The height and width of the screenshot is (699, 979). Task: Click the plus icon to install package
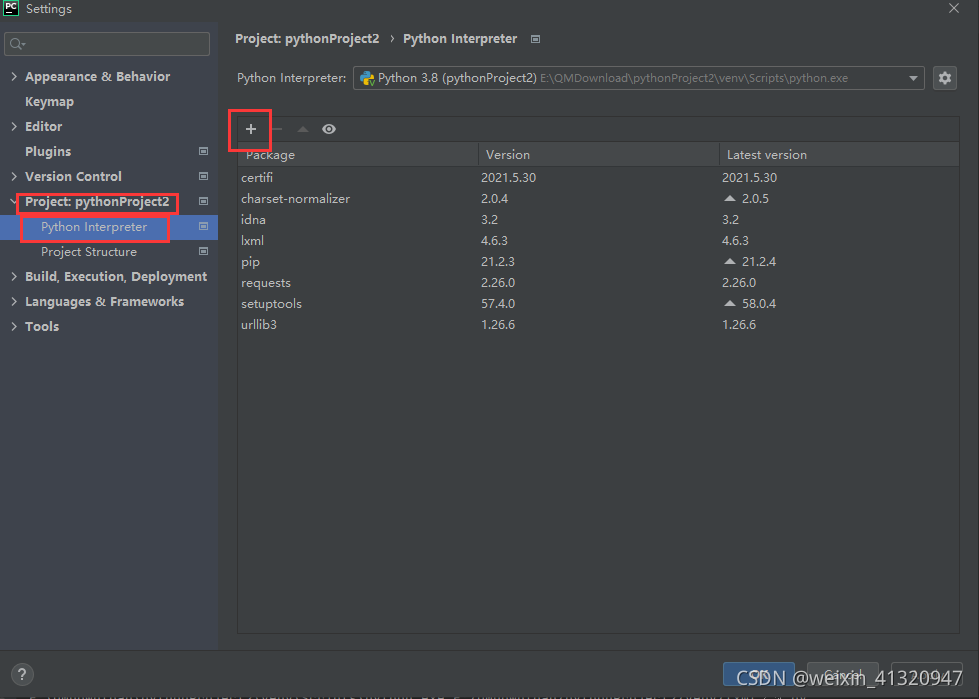pos(251,129)
